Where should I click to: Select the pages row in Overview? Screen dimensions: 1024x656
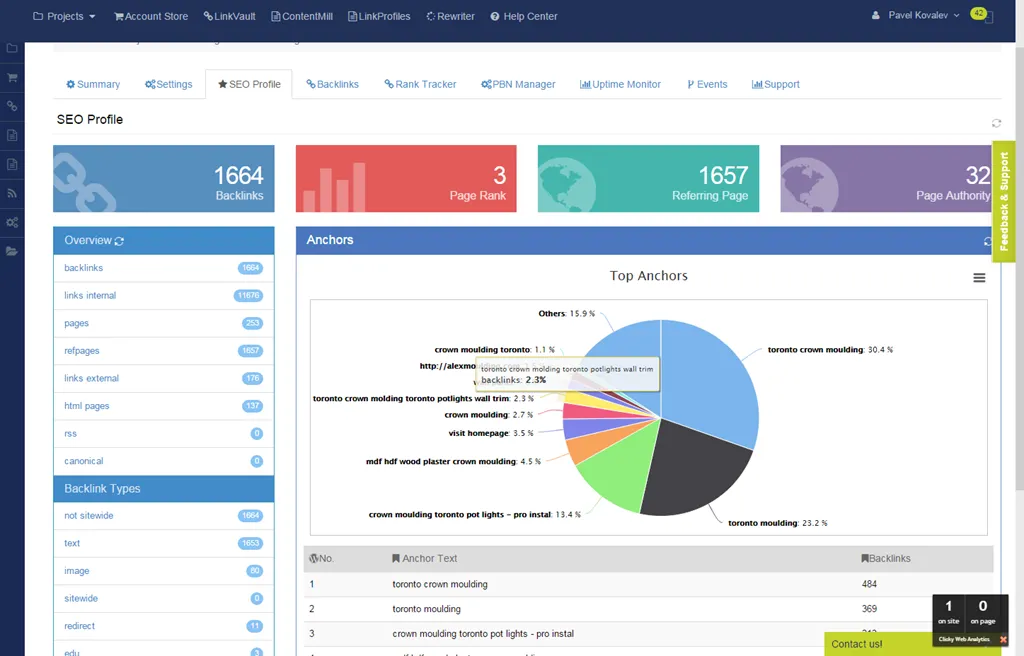pyautogui.click(x=164, y=323)
